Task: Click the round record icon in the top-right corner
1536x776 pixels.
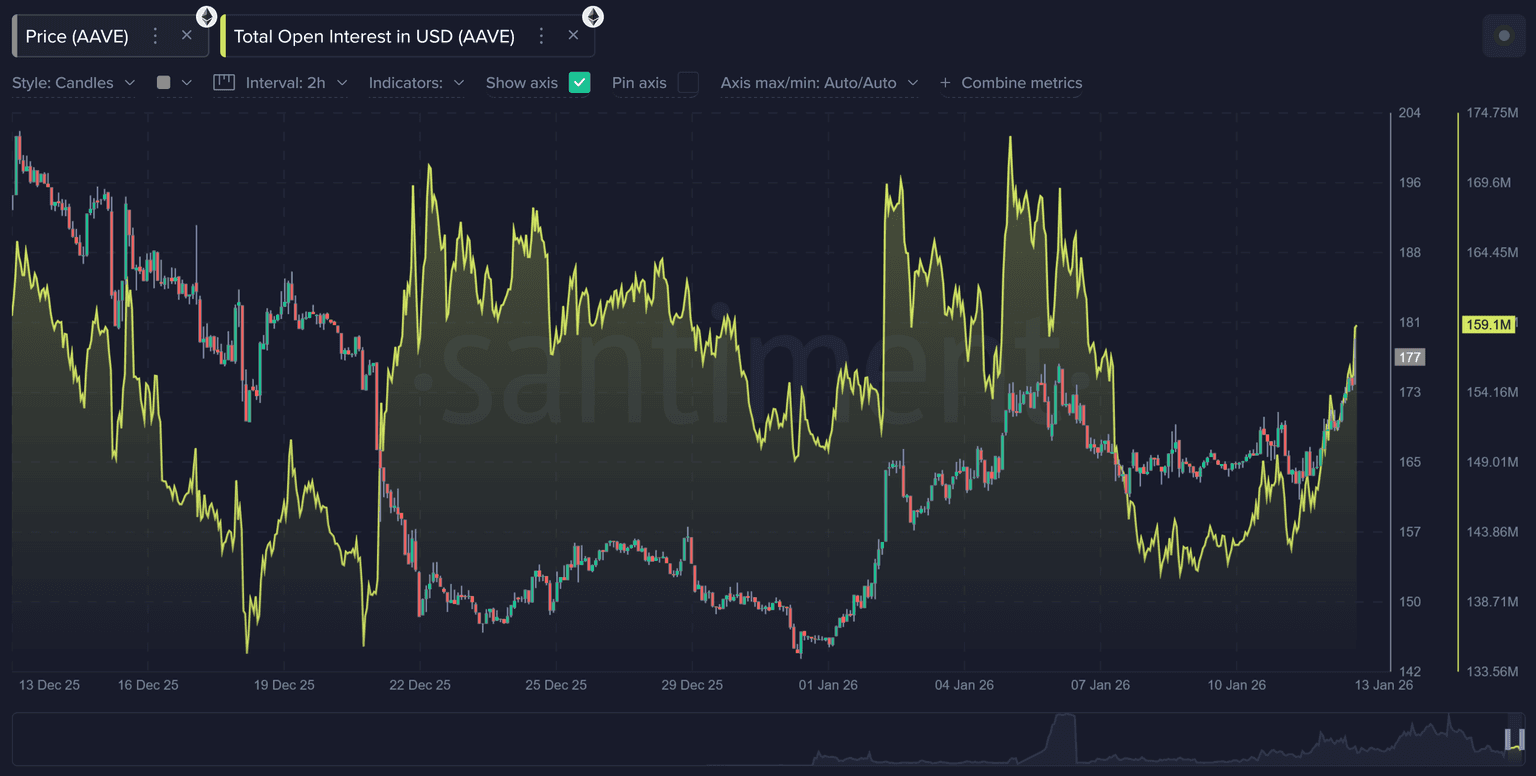Action: point(1503,36)
